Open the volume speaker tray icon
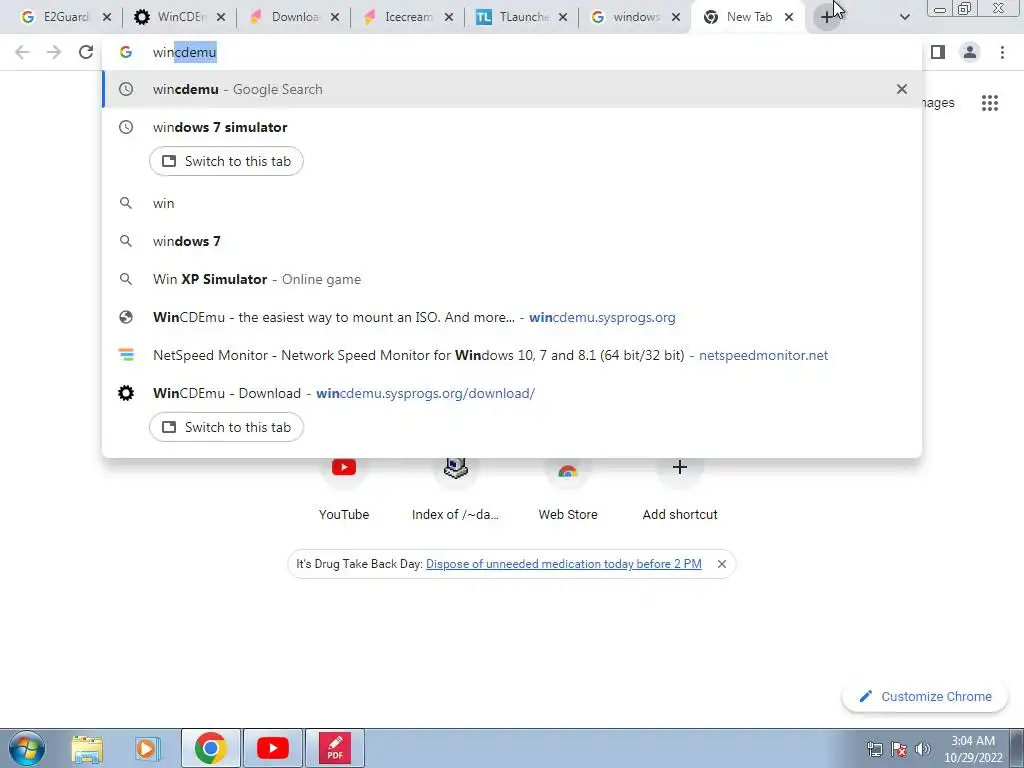This screenshot has height=768, width=1024. coord(923,749)
